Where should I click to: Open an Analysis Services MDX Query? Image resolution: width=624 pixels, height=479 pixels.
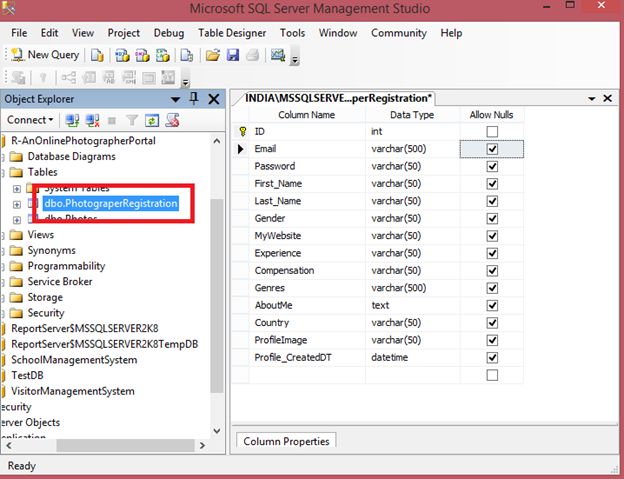[x=122, y=55]
